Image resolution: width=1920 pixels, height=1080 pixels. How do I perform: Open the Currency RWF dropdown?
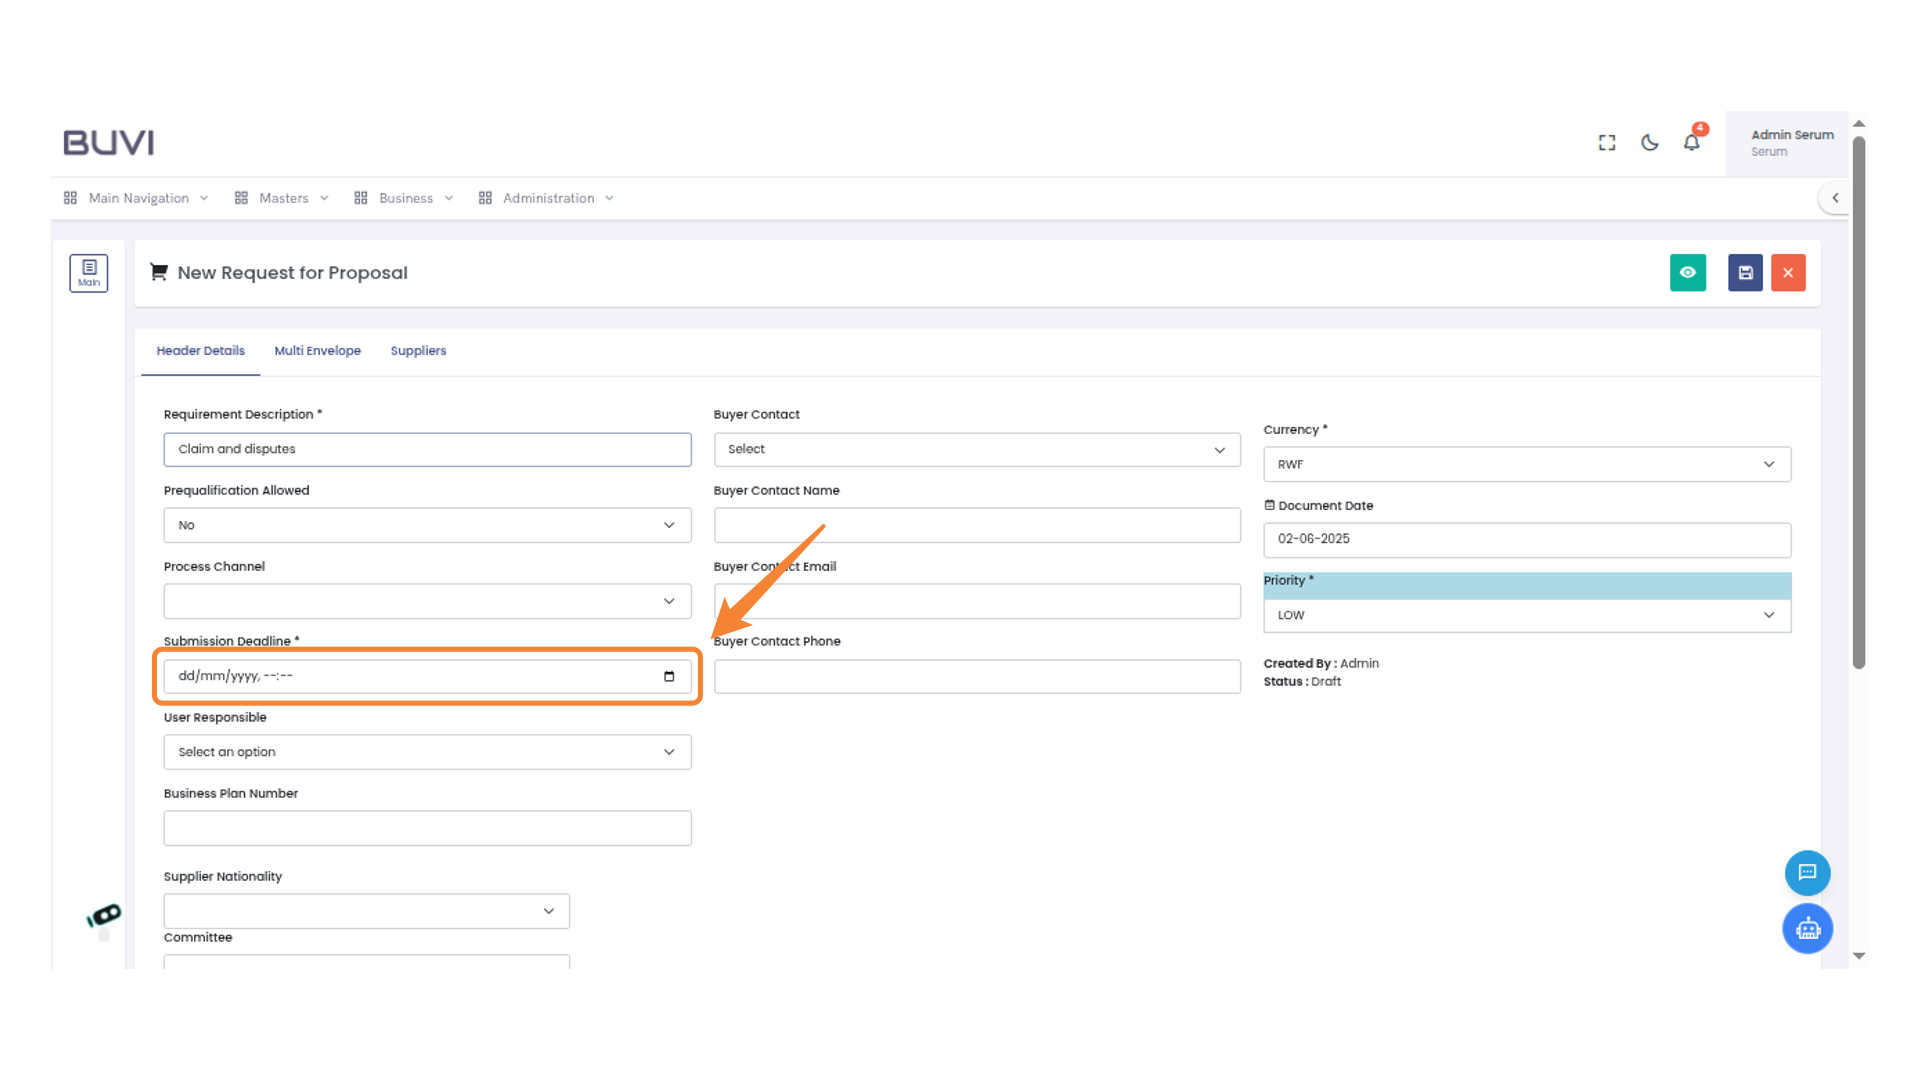(1526, 465)
